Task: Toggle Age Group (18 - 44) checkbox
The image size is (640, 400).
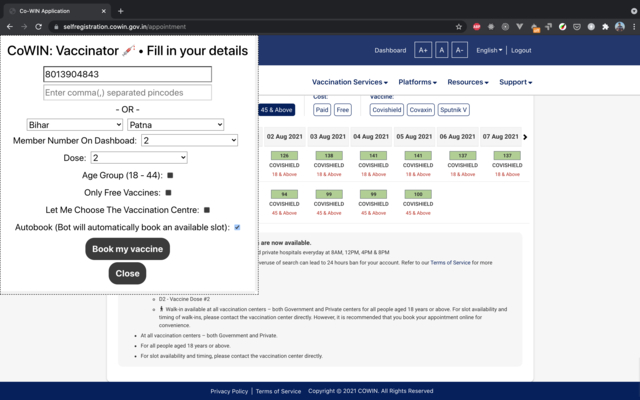Action: [170, 175]
